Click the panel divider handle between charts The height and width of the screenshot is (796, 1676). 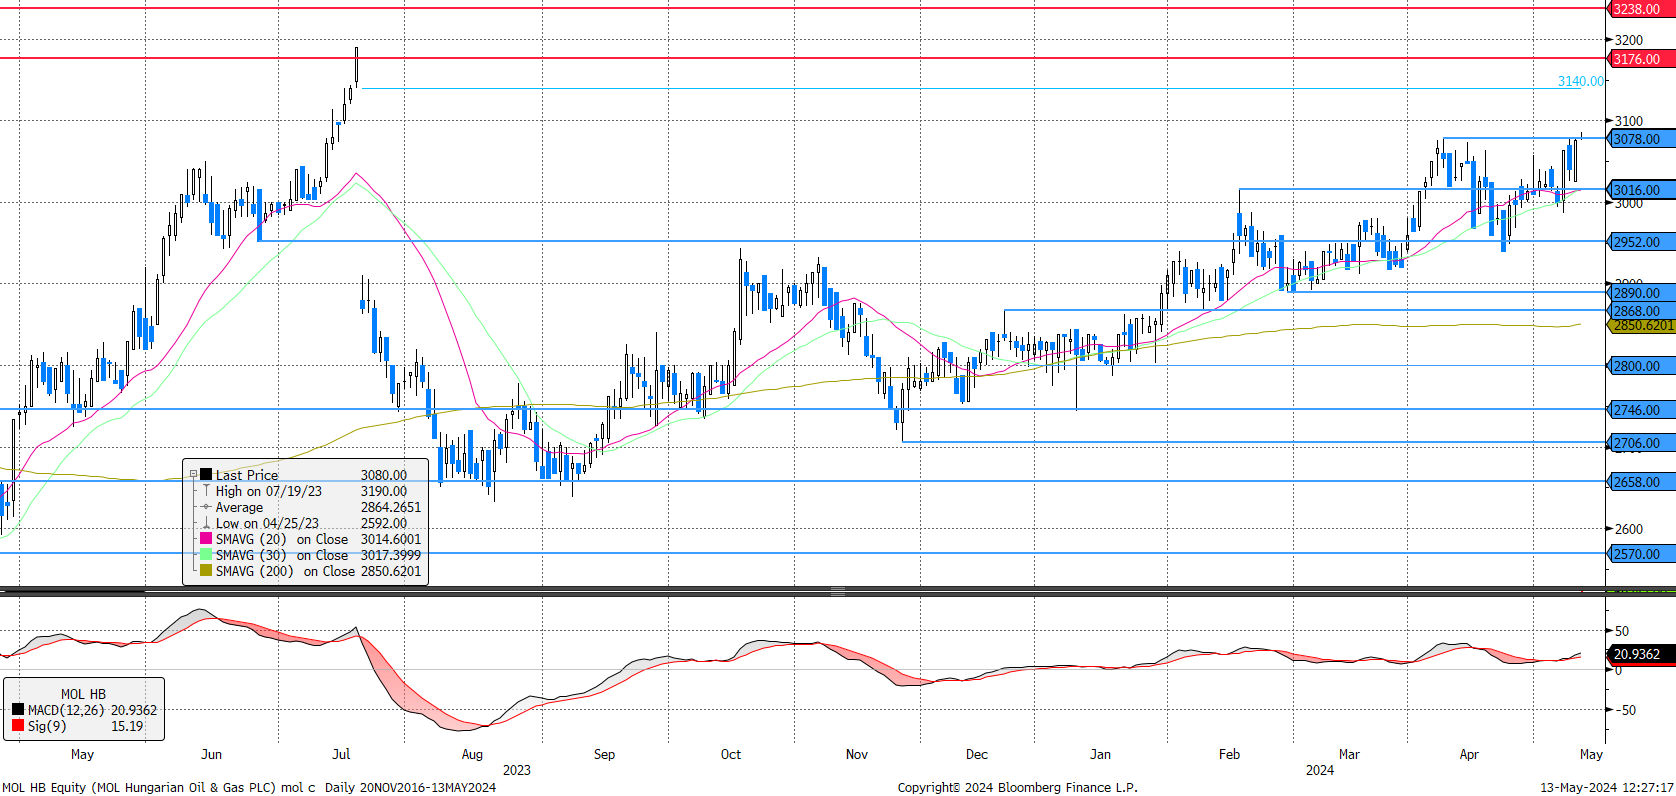pos(838,591)
